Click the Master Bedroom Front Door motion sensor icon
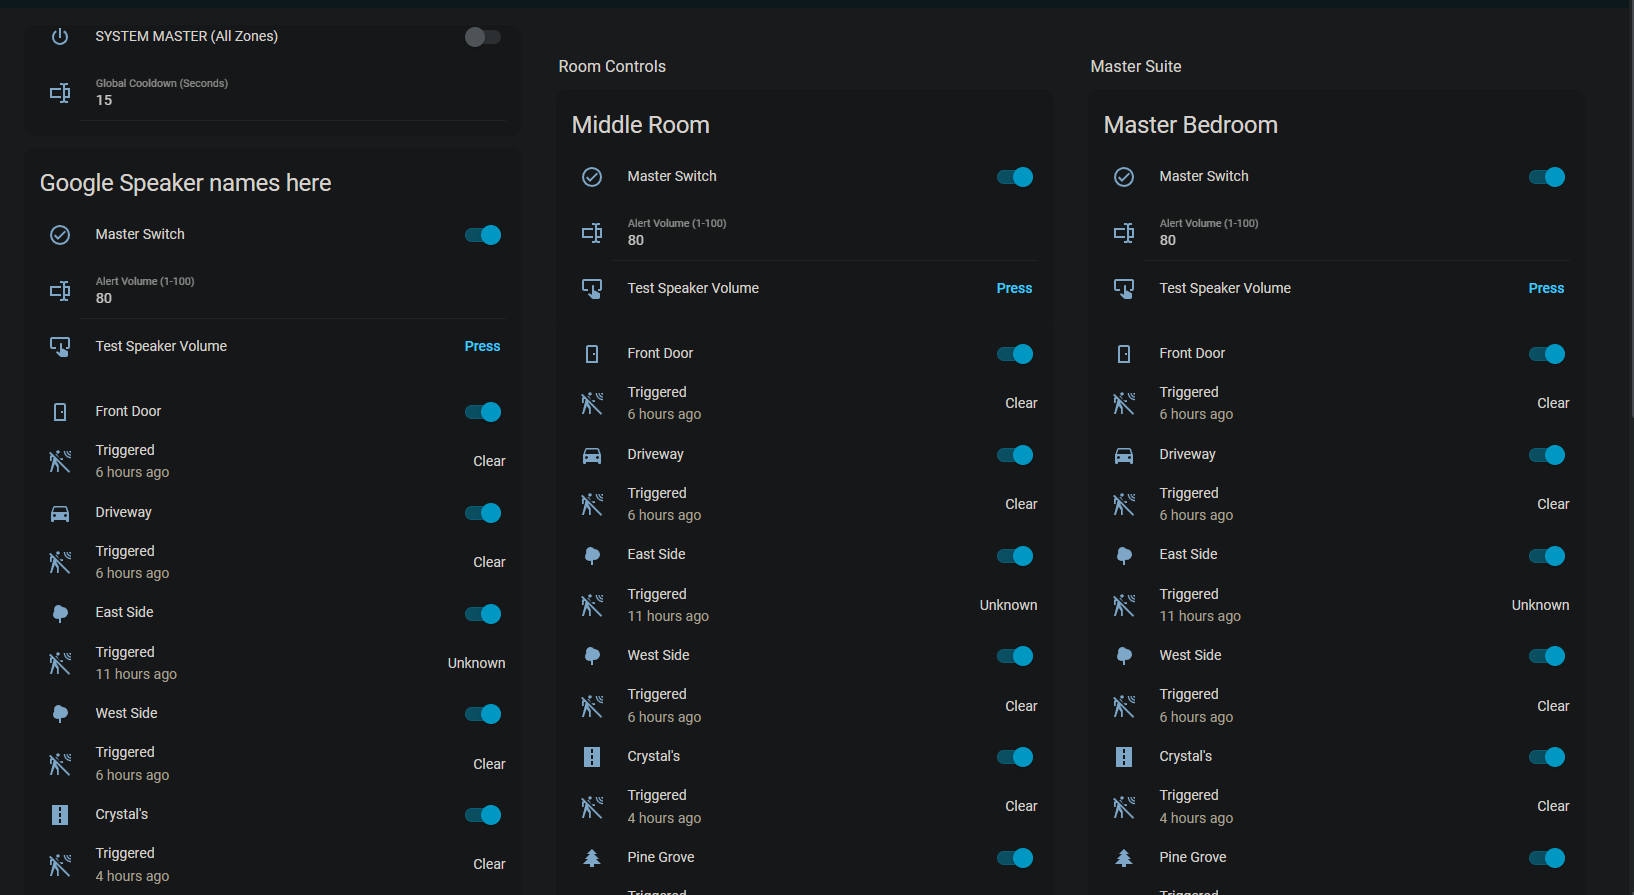The width and height of the screenshot is (1634, 895). coord(1124,404)
